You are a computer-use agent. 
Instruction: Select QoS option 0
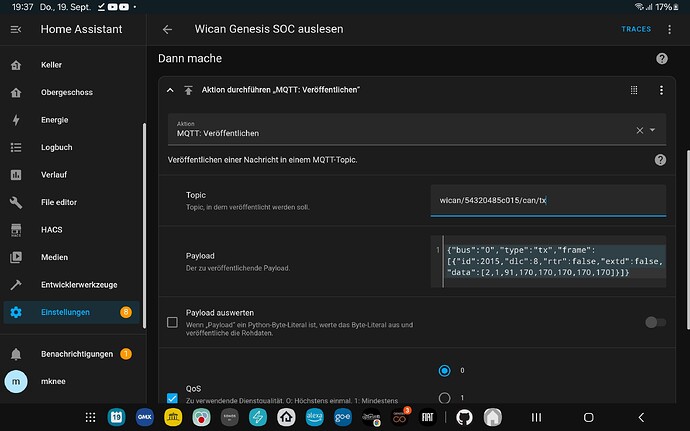pyautogui.click(x=444, y=371)
